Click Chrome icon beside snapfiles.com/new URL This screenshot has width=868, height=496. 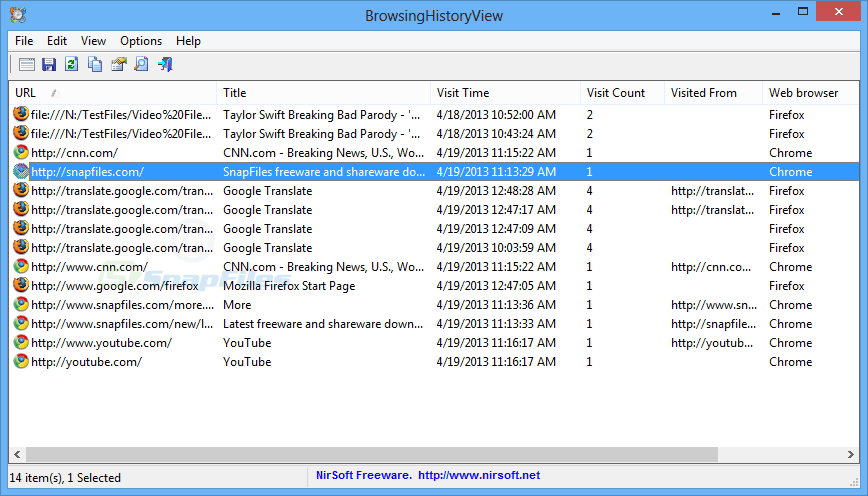pos(21,323)
